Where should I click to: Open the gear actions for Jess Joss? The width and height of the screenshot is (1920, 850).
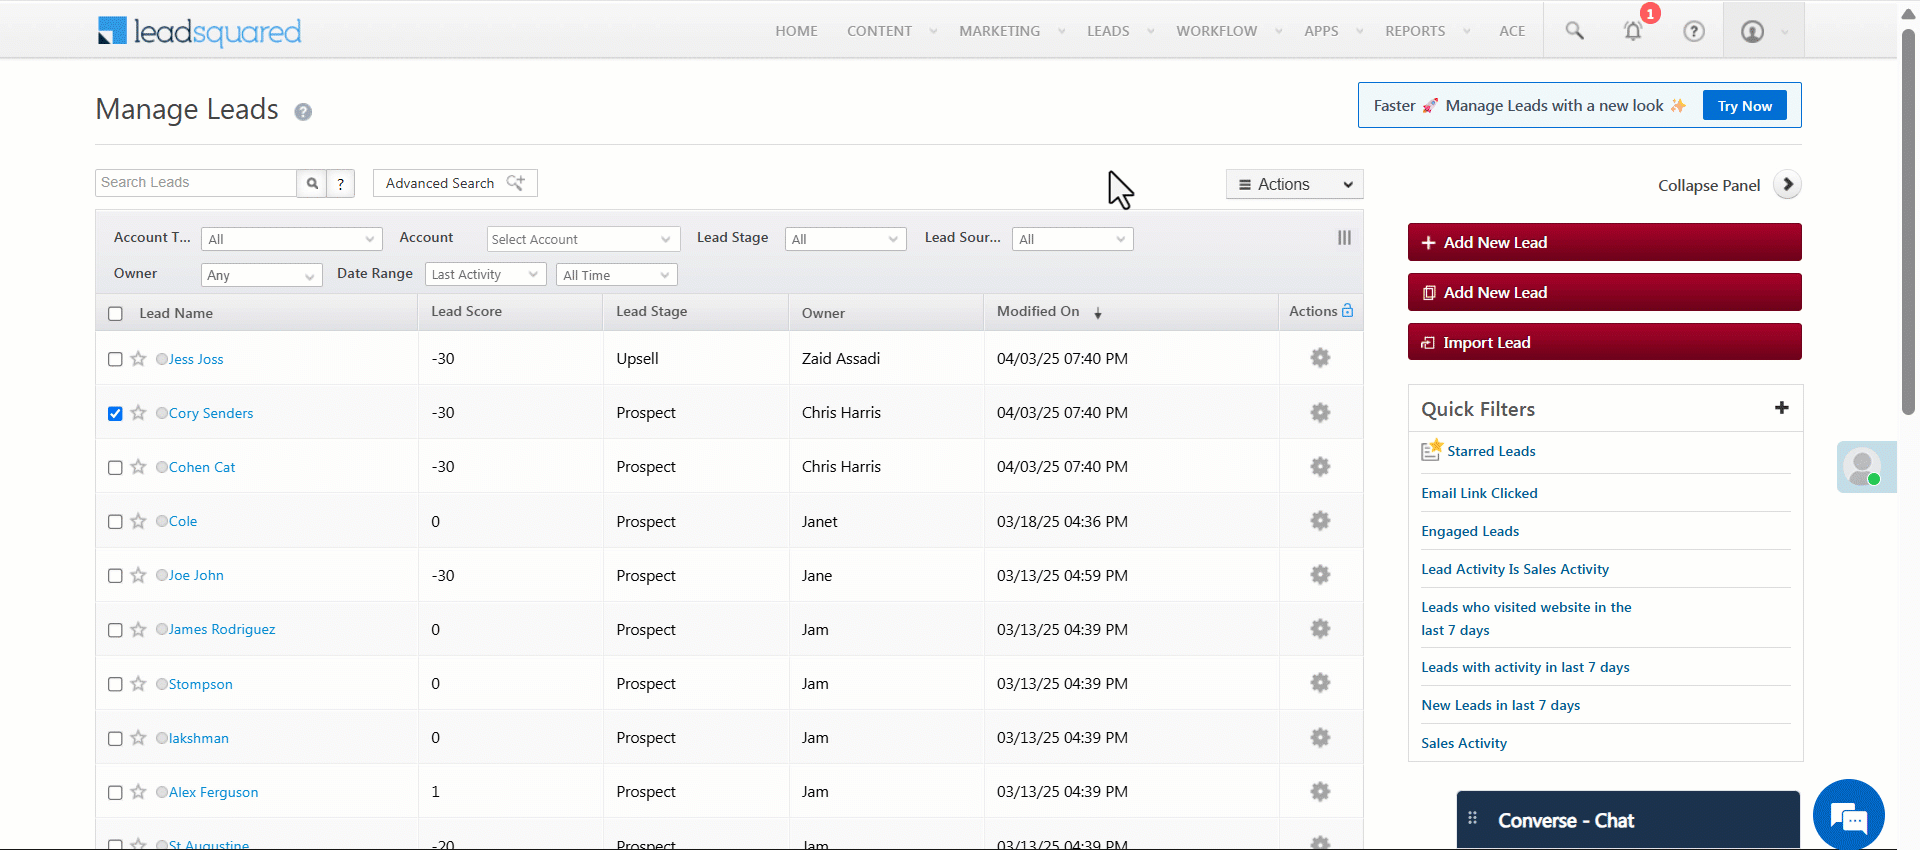1320,358
